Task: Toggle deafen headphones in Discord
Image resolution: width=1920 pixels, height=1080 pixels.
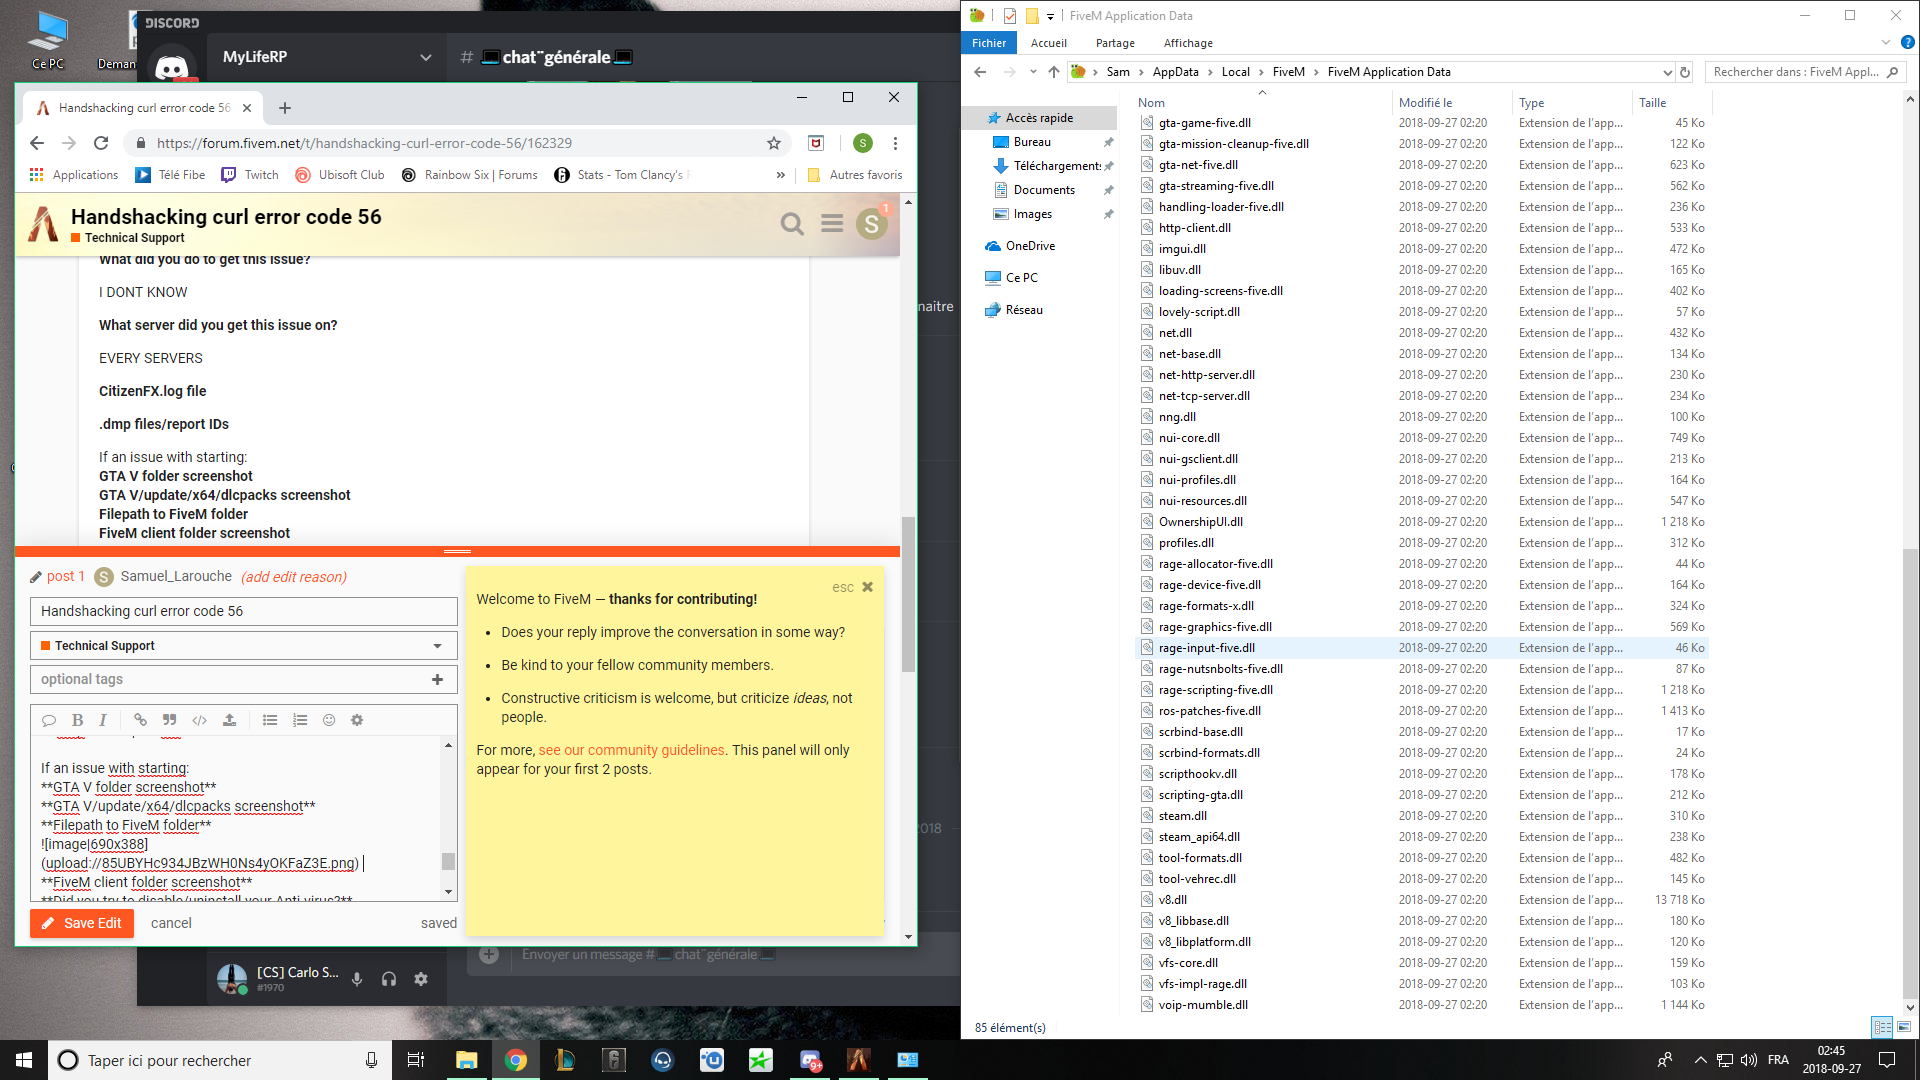Action: [x=389, y=979]
